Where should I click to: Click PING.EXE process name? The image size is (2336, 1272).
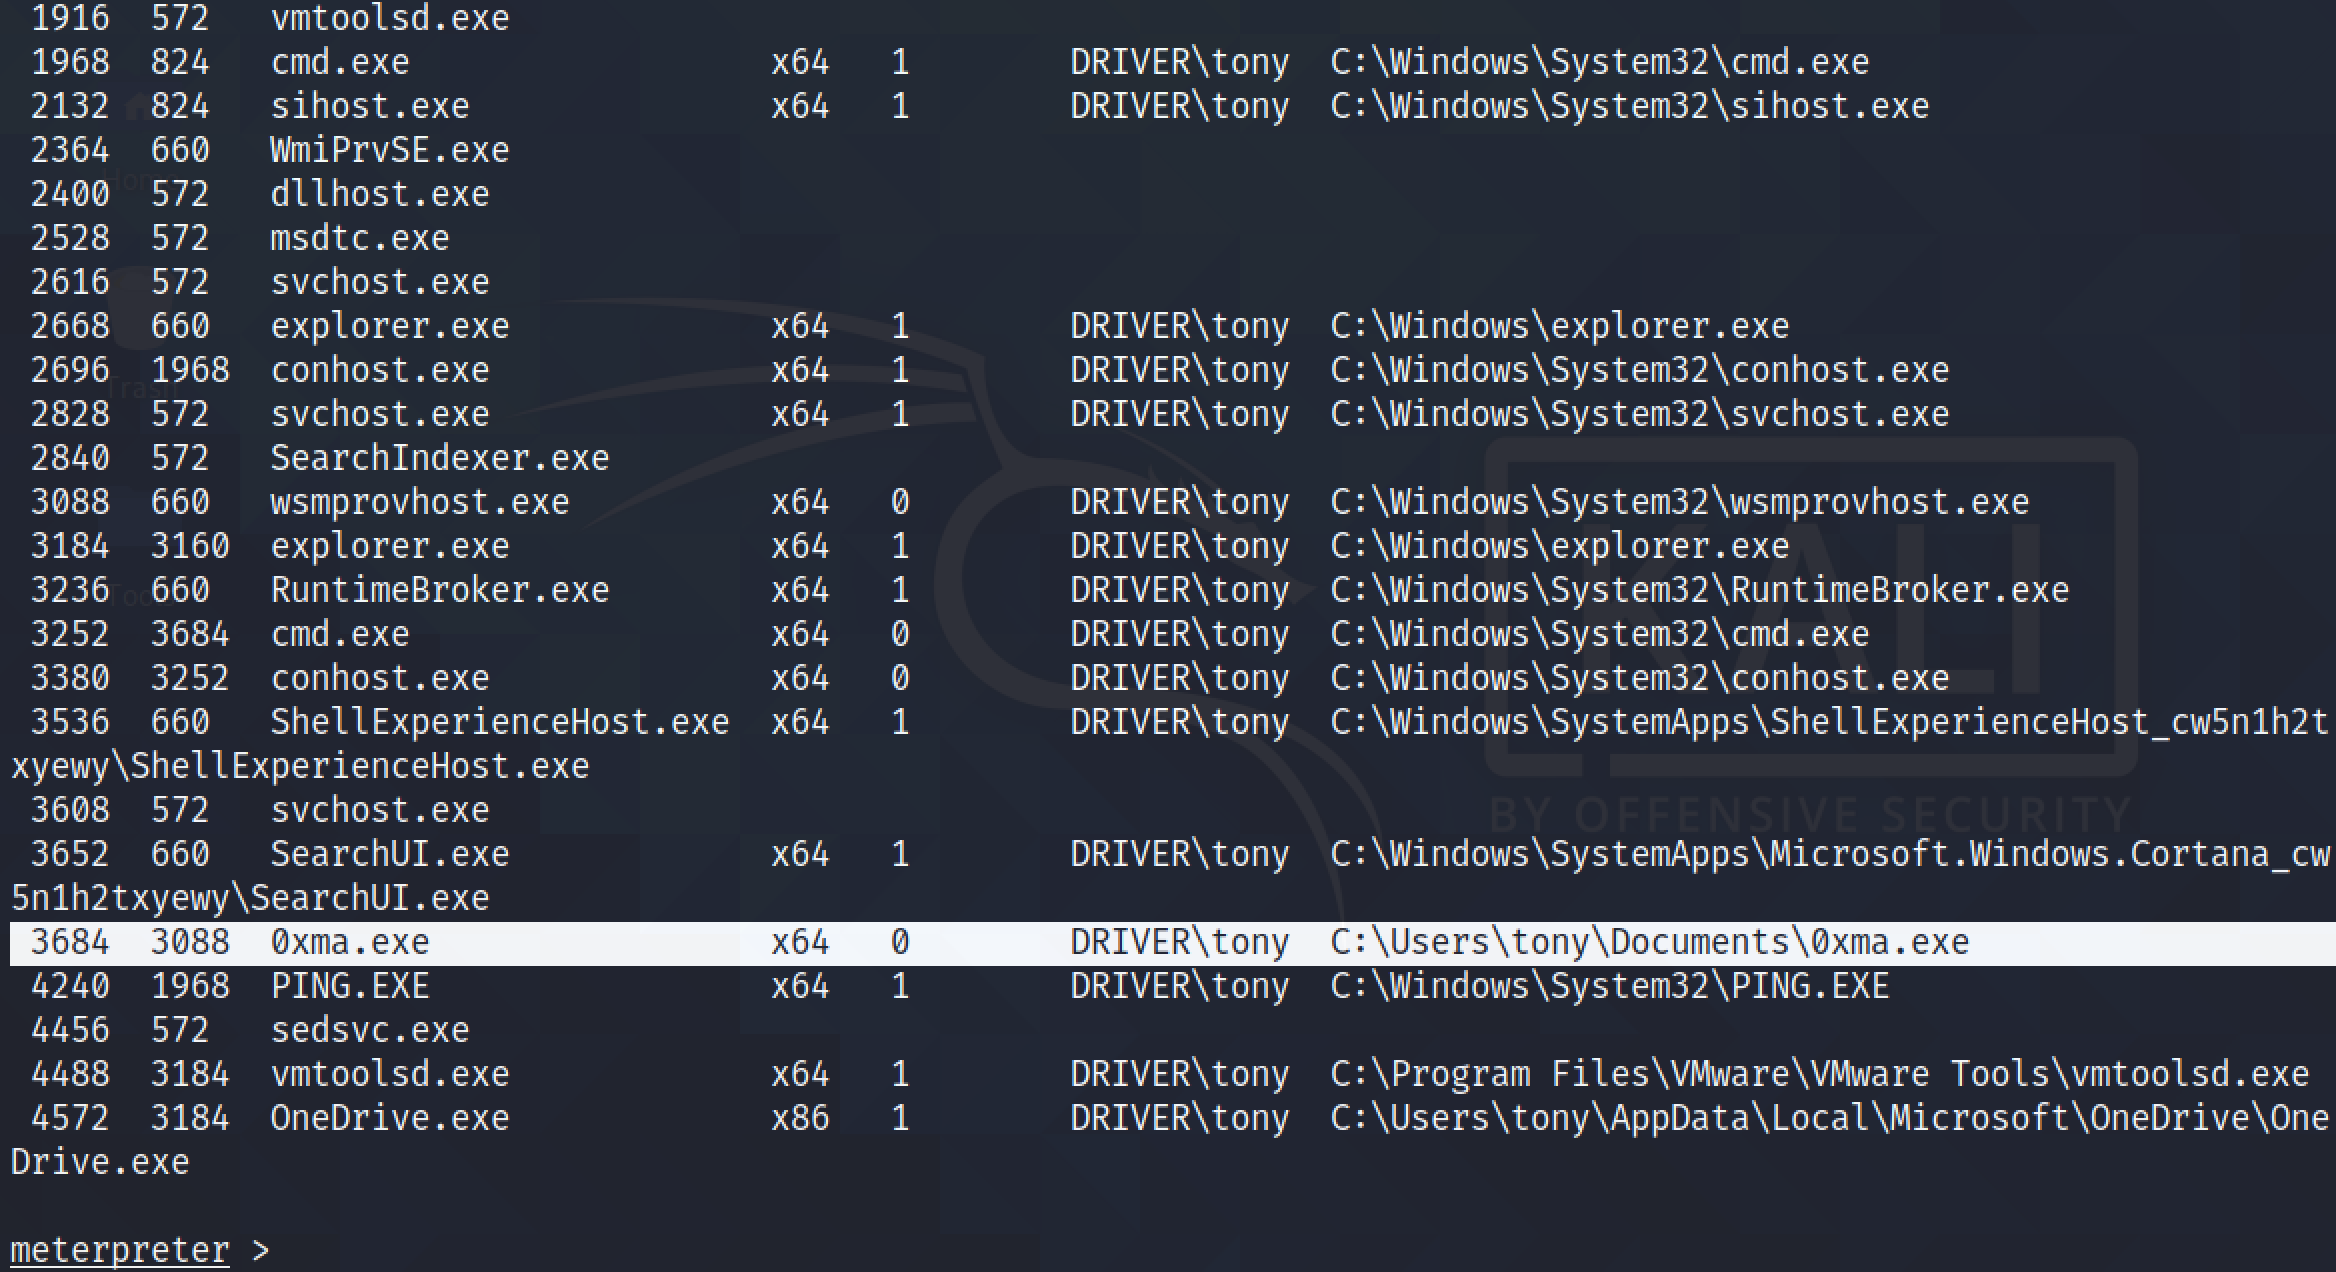pos(350,986)
